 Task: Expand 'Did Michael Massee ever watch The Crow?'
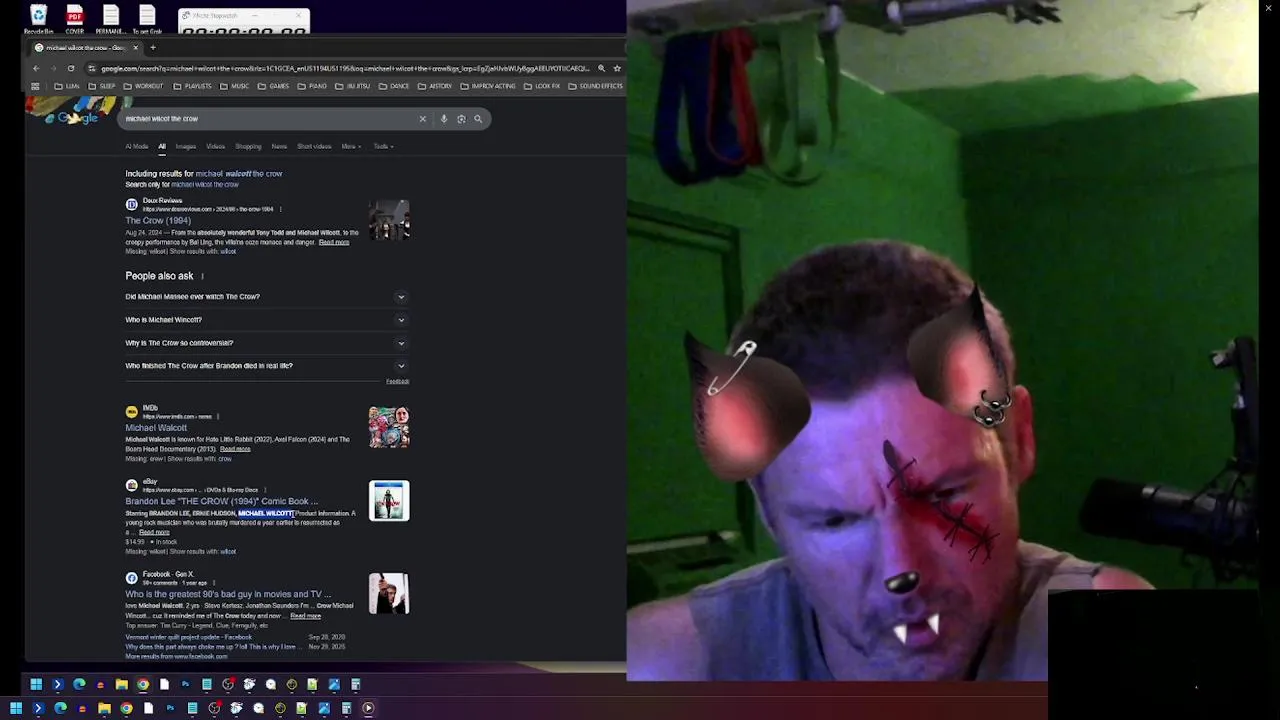[x=265, y=297]
